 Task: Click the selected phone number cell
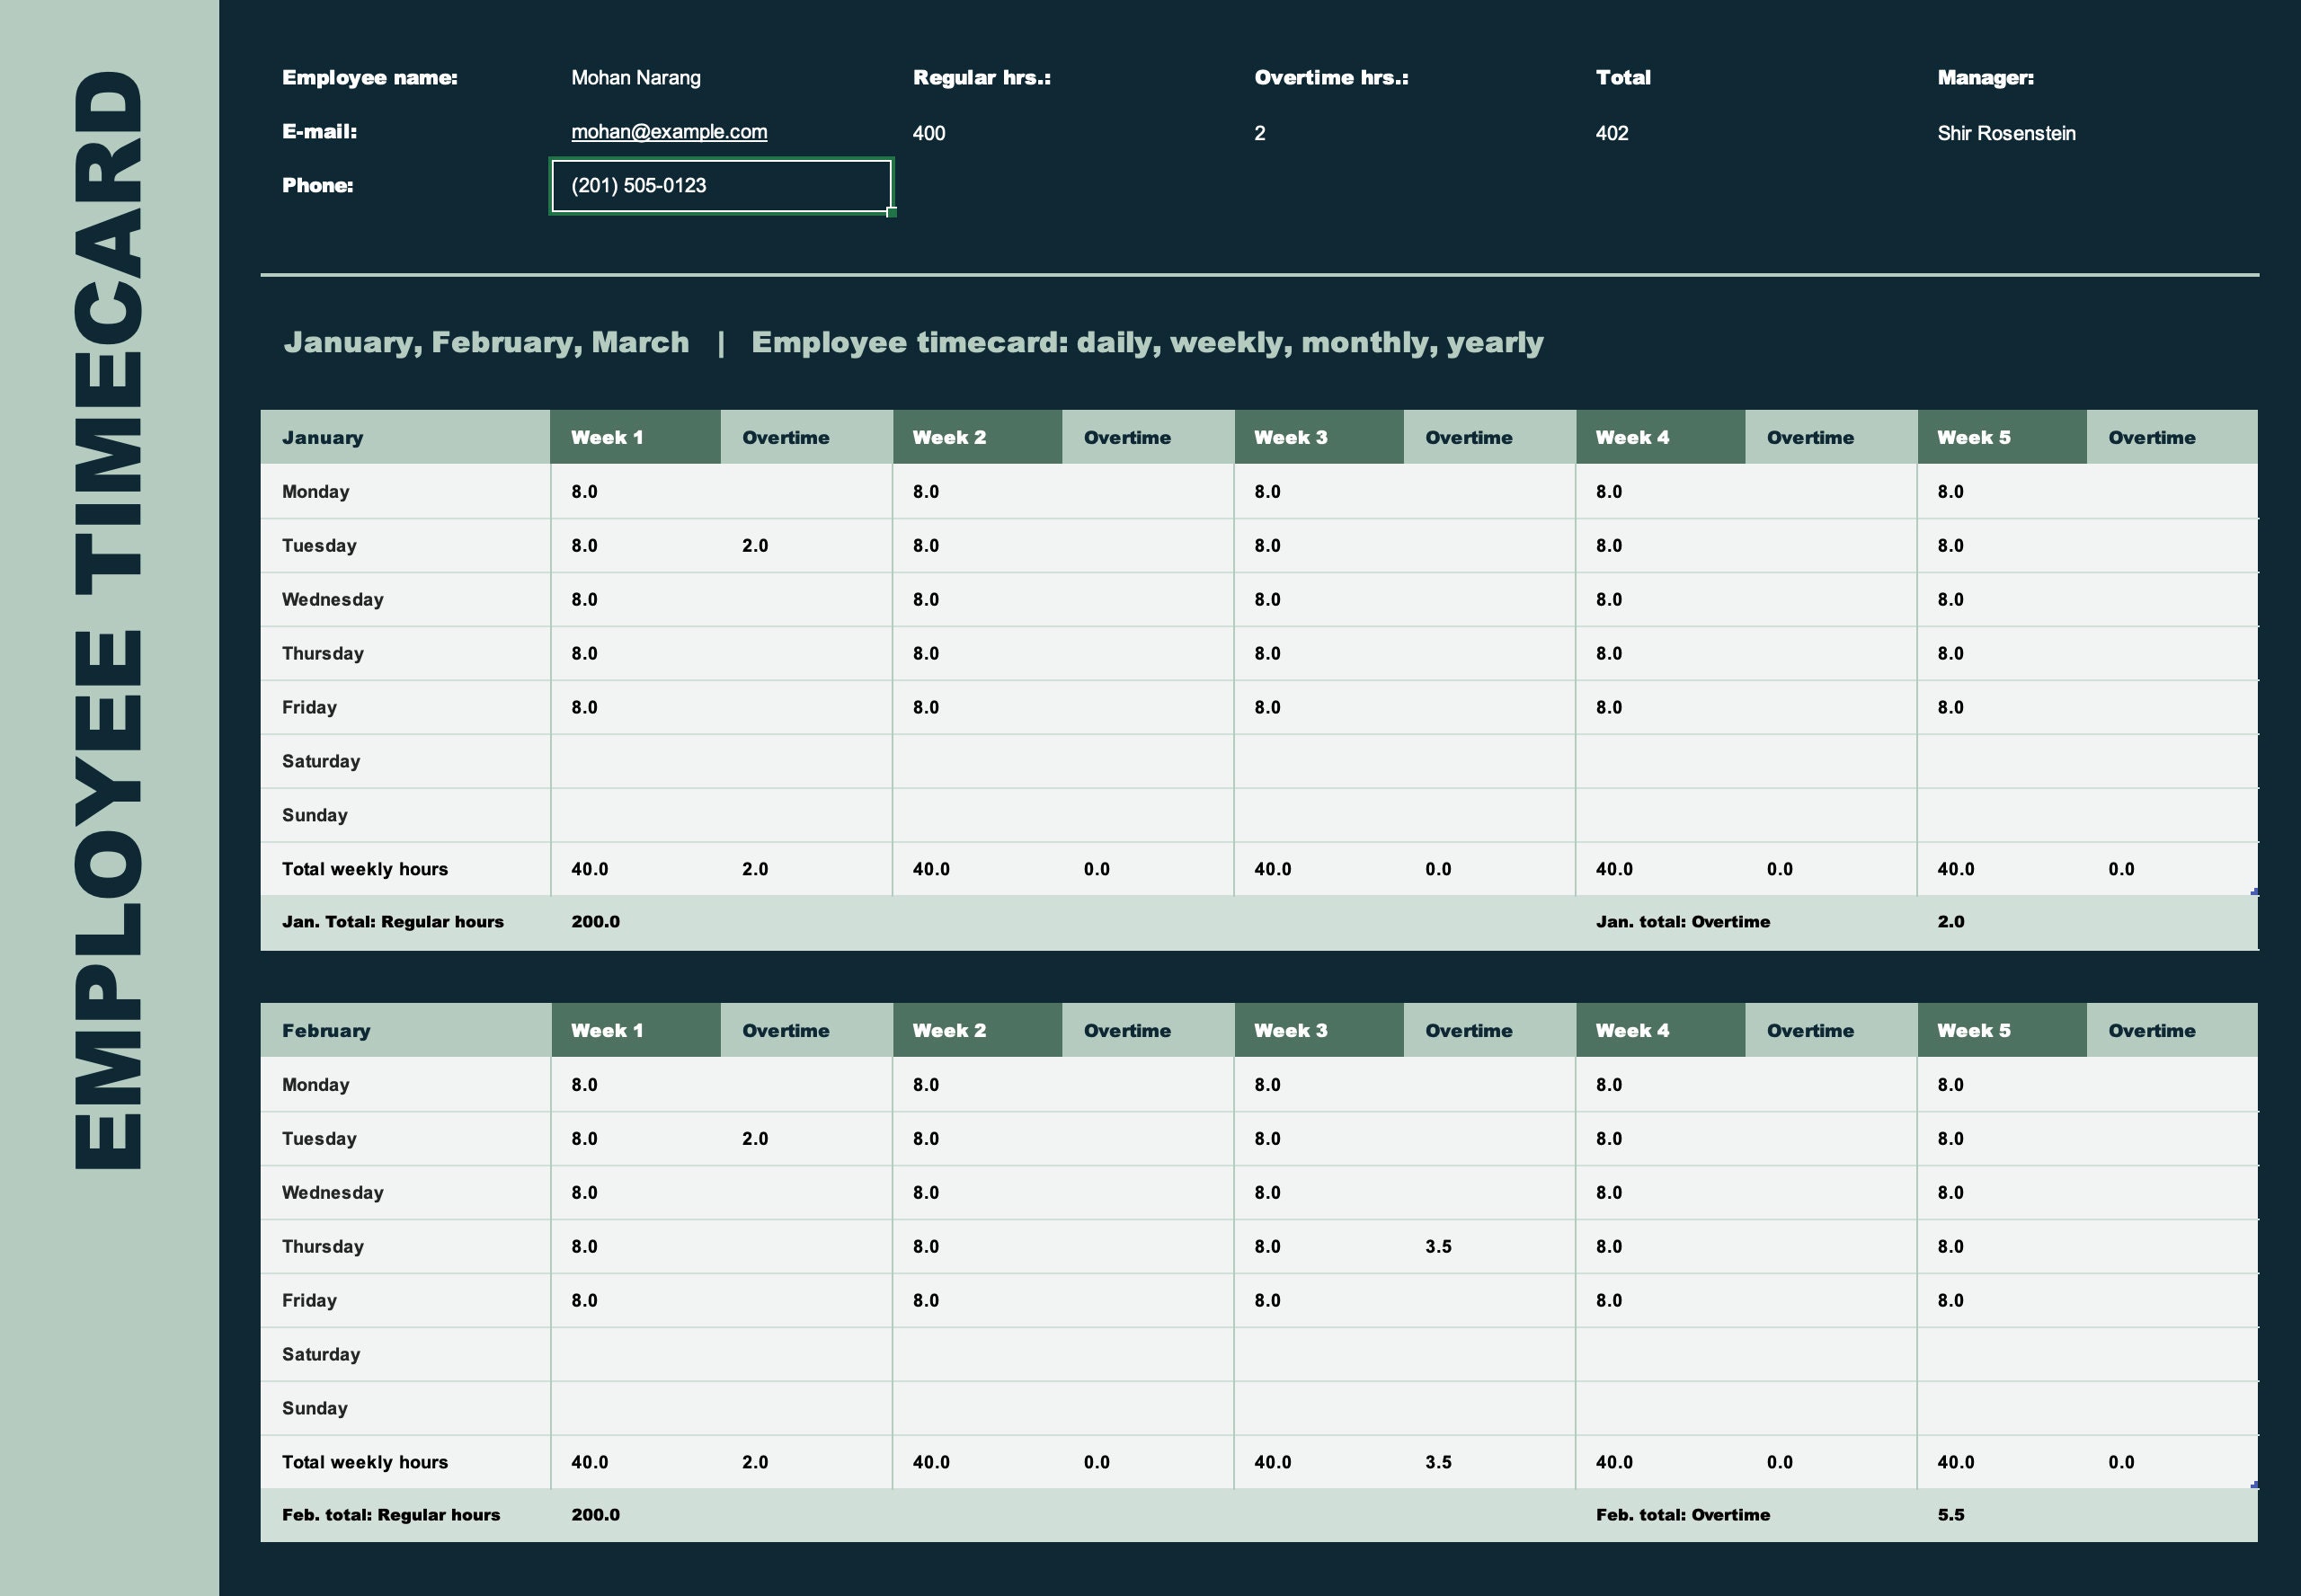720,186
